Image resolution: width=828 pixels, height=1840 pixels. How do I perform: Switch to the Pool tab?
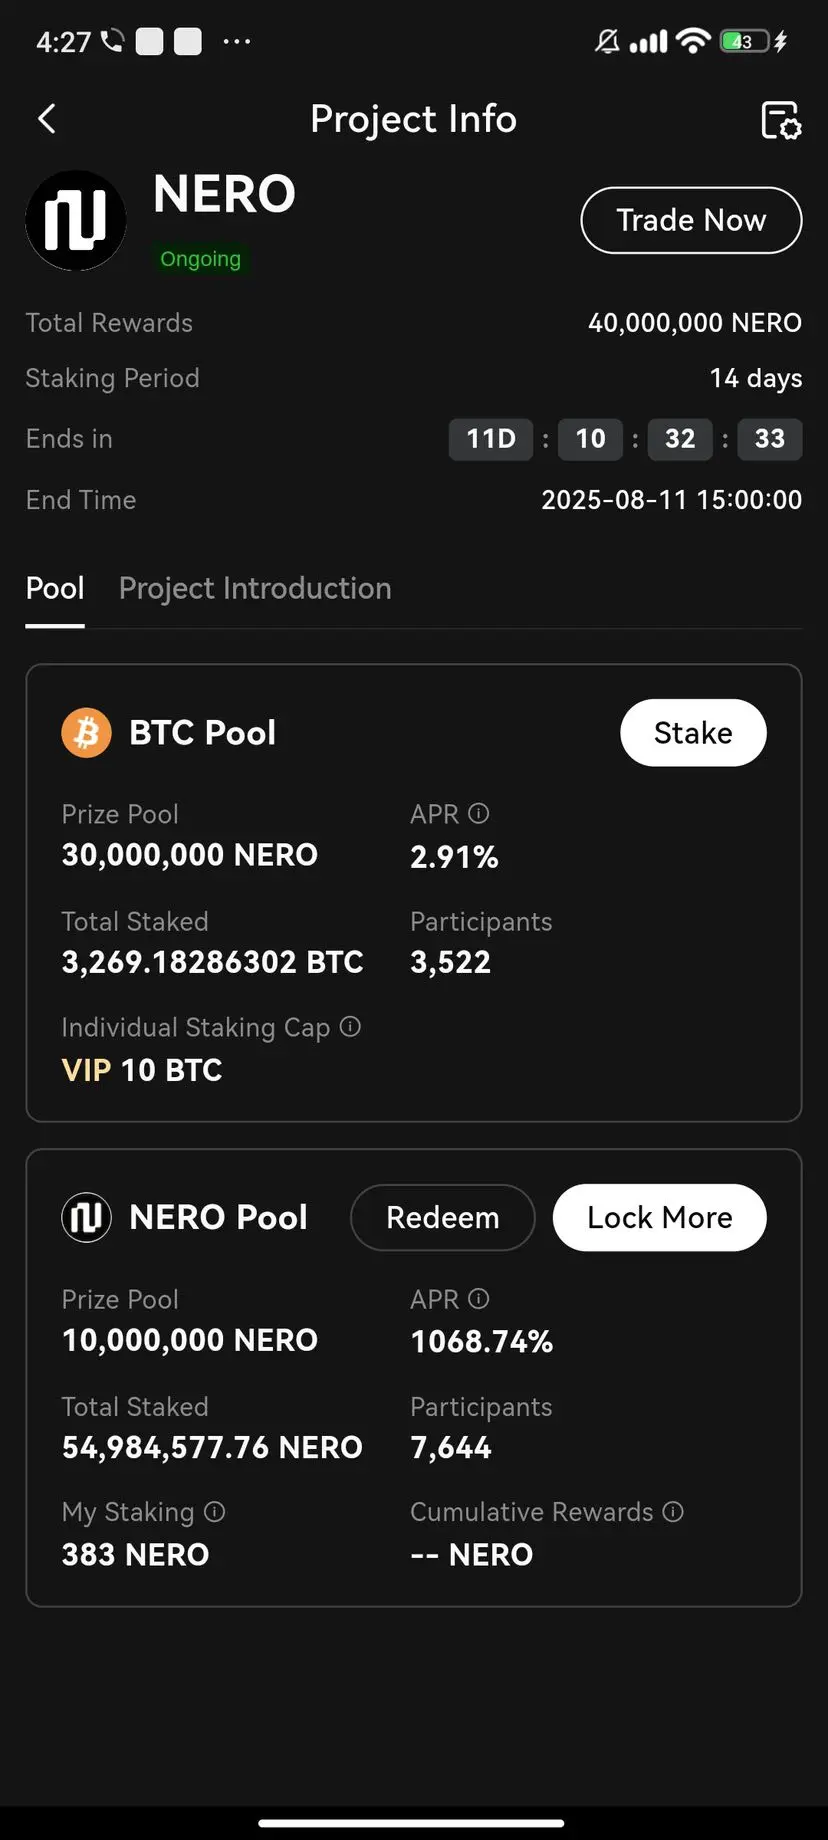coord(55,588)
